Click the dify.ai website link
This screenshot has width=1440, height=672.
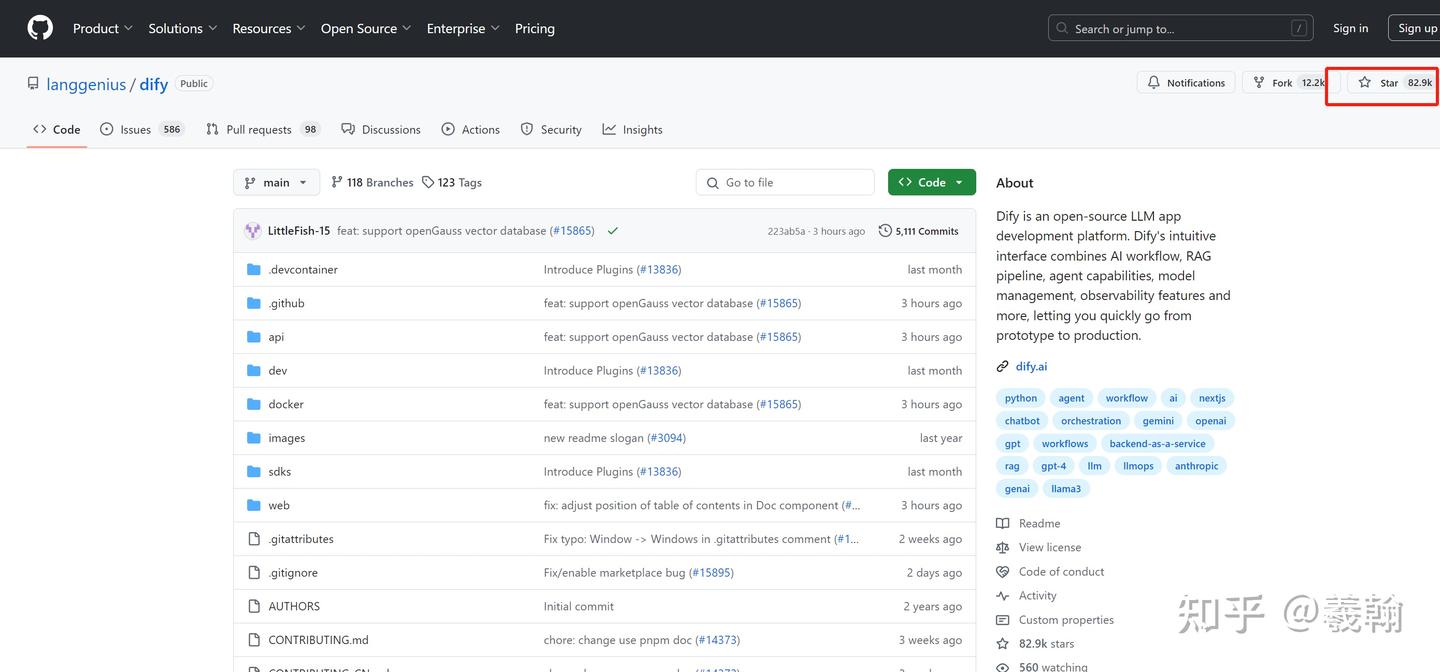pyautogui.click(x=1031, y=367)
